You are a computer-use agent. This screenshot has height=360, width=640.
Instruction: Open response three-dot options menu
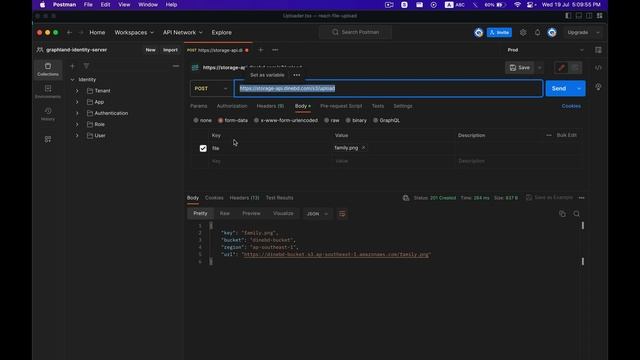[581, 198]
